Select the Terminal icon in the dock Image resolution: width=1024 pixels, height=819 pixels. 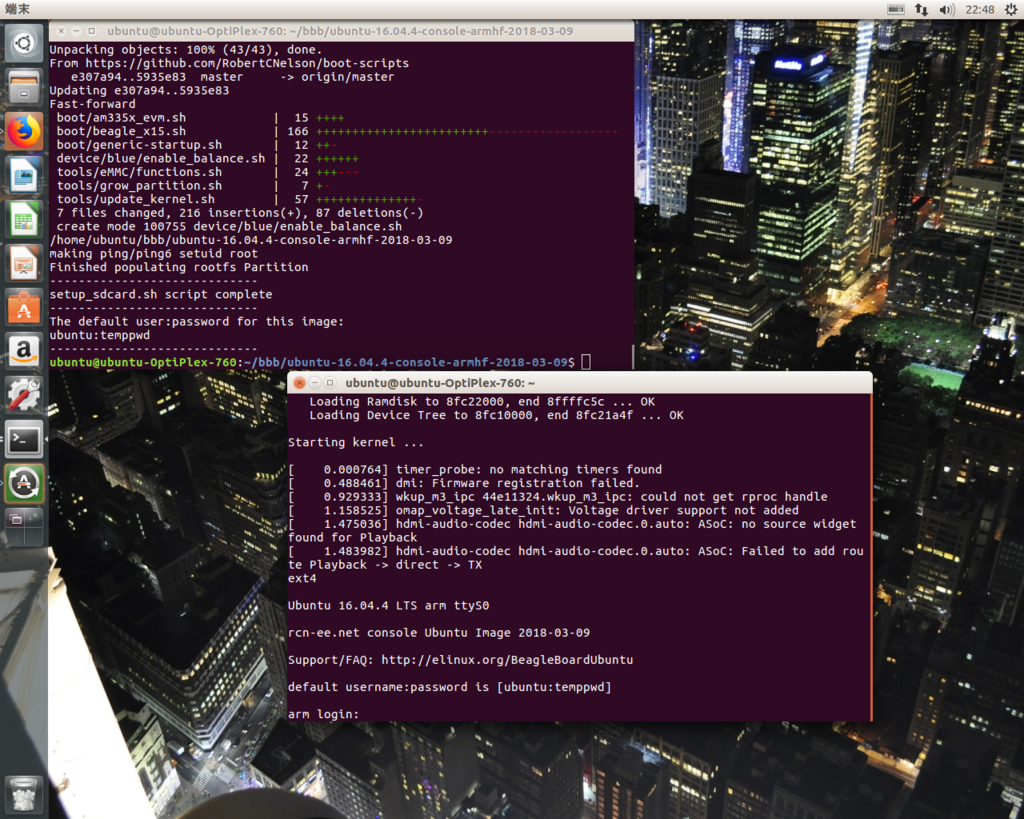(x=24, y=440)
